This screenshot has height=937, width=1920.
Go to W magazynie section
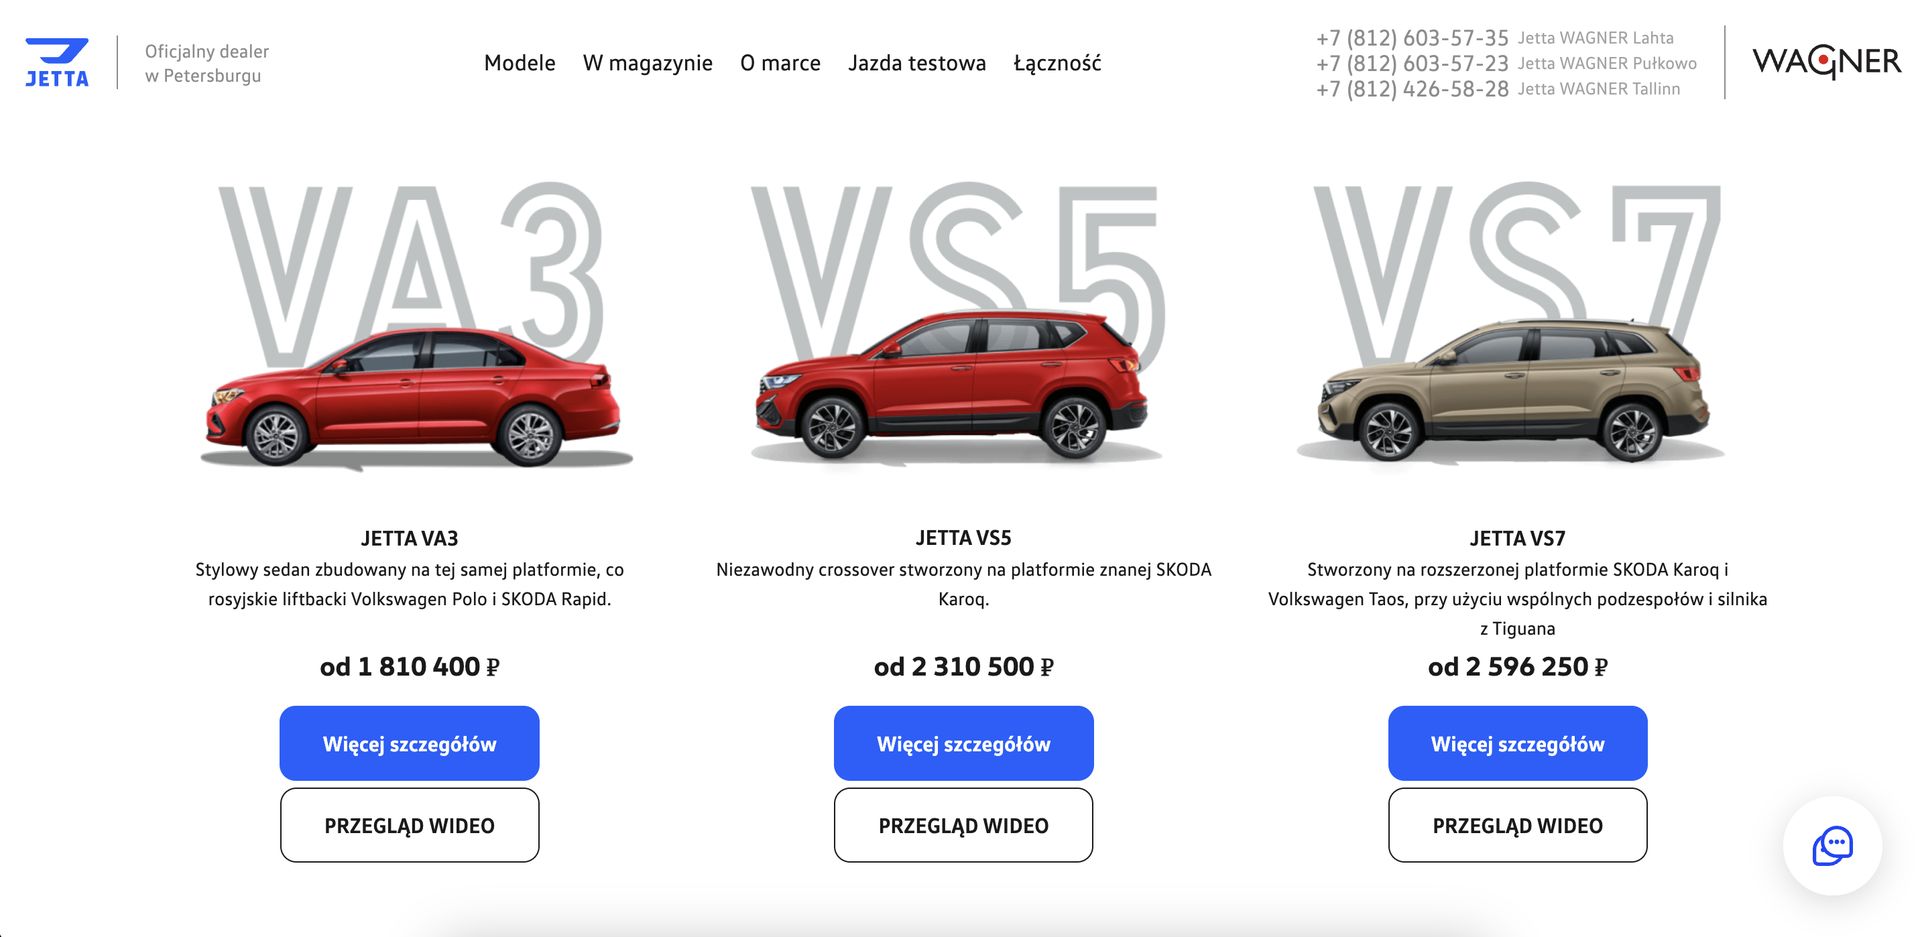click(x=647, y=63)
